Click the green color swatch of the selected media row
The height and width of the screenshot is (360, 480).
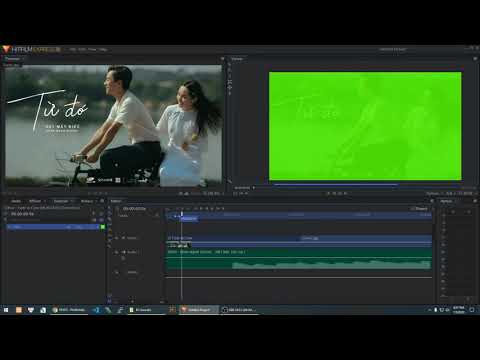tap(103, 227)
